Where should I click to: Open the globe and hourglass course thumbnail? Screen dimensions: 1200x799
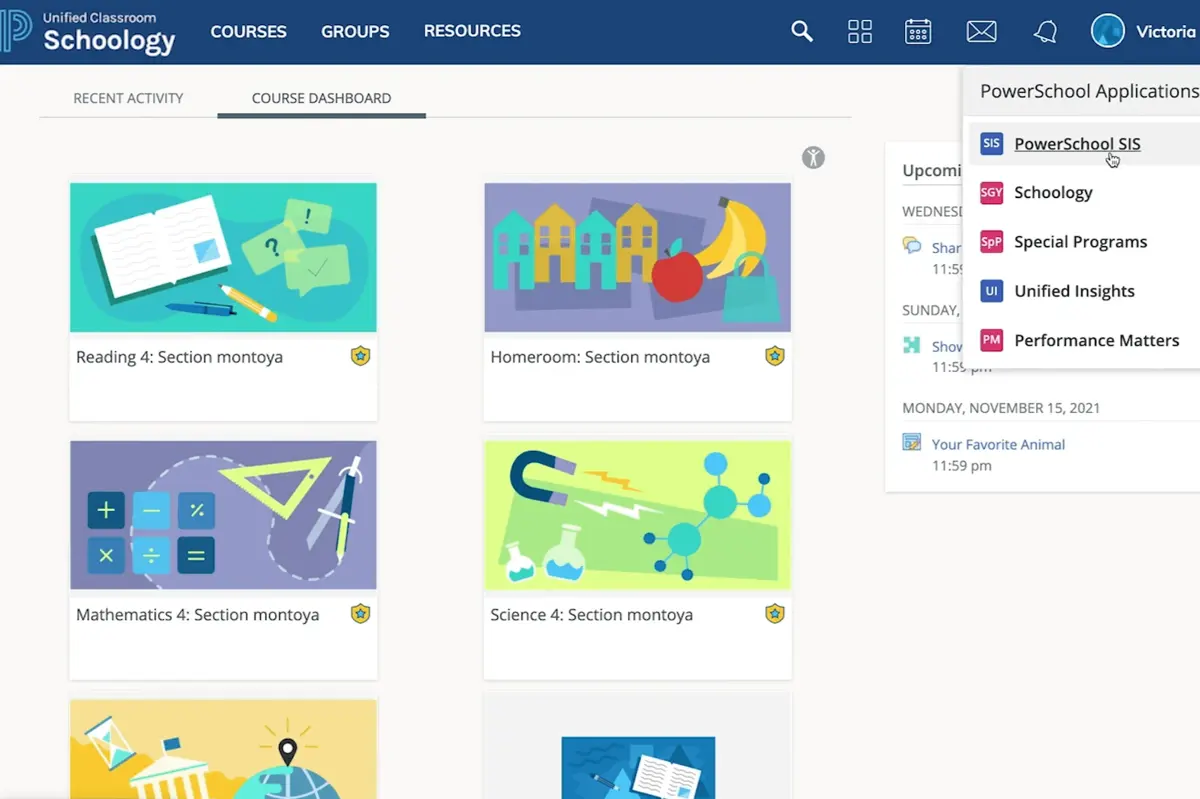pyautogui.click(x=223, y=749)
